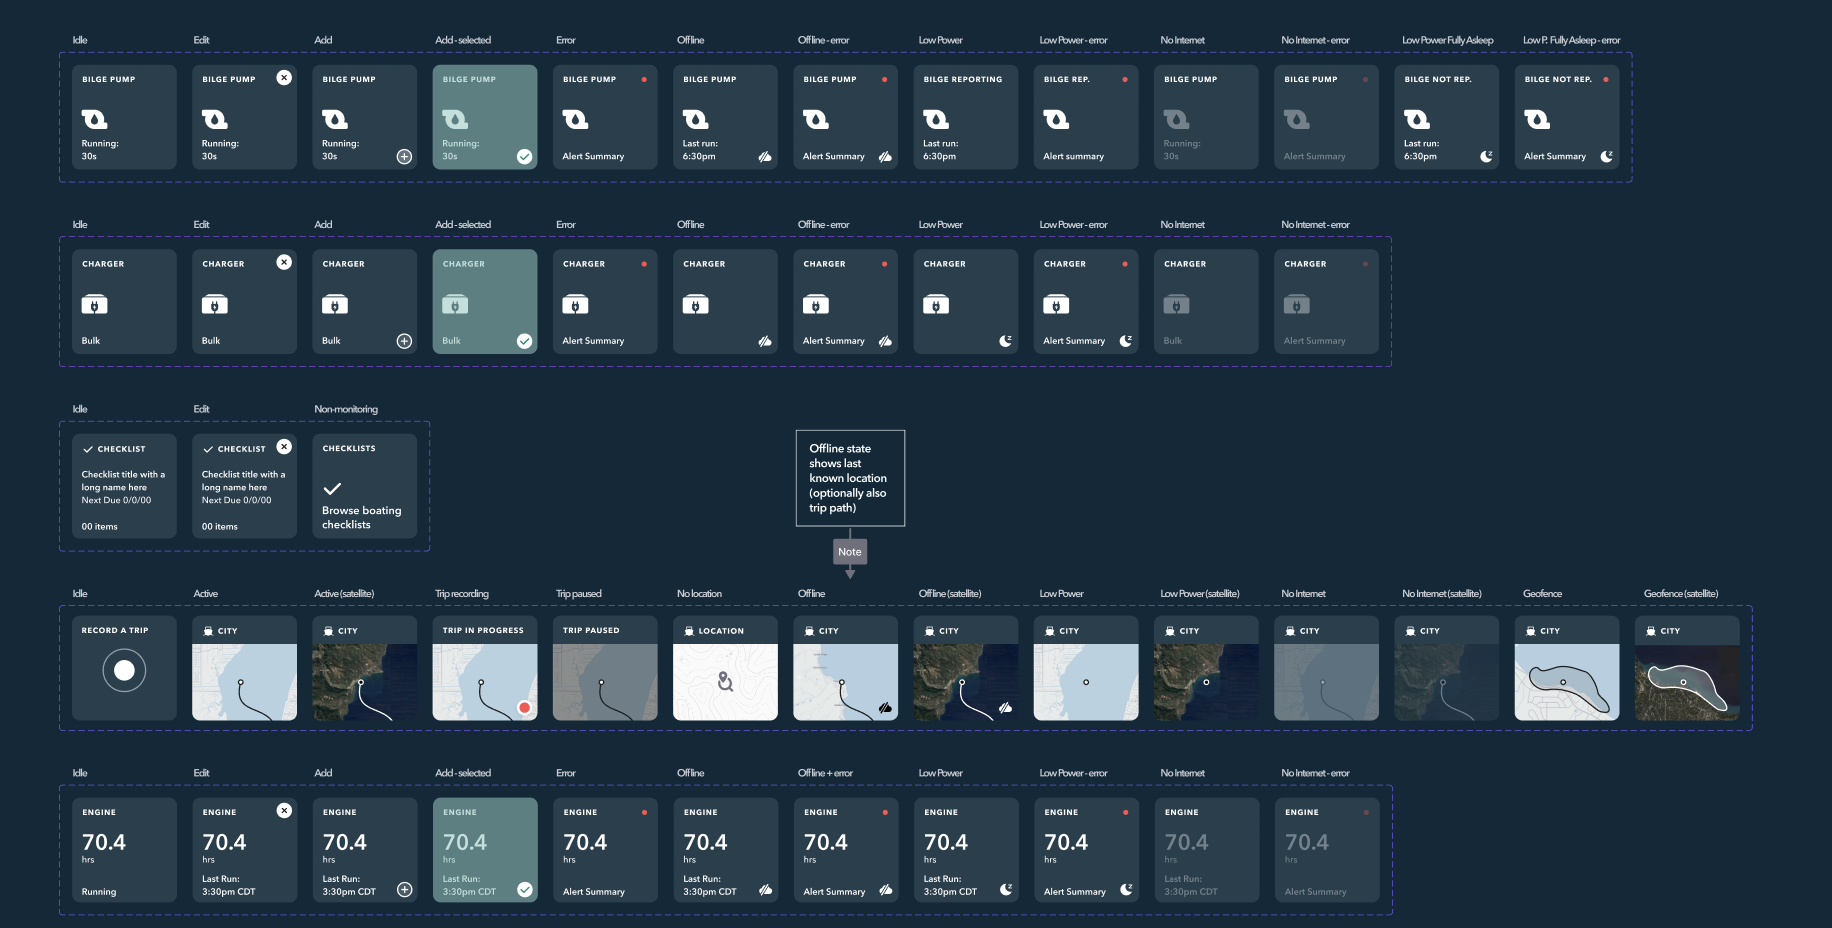Select the 'Low P. Fully Asleep - error' label
This screenshot has height=928, width=1832.
tap(1571, 40)
